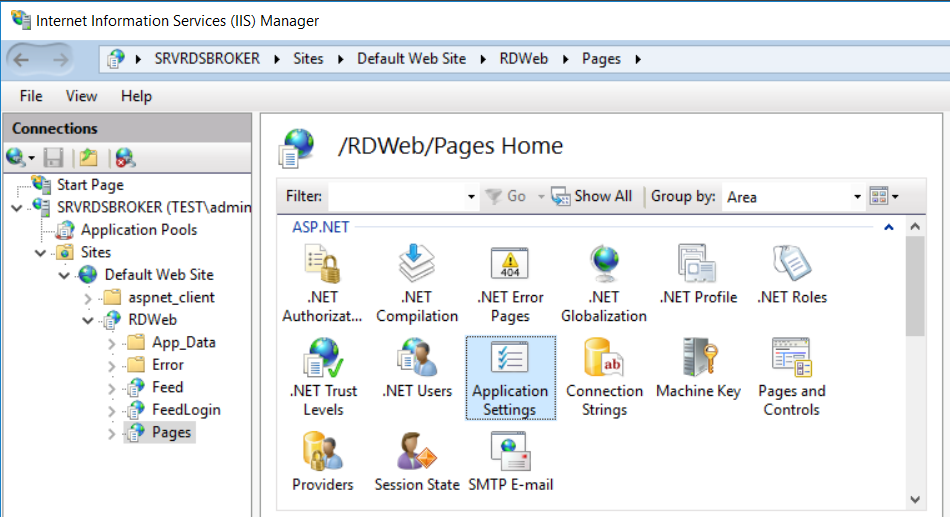This screenshot has width=950, height=517.
Task: Click in the Filter input field
Action: [396, 197]
